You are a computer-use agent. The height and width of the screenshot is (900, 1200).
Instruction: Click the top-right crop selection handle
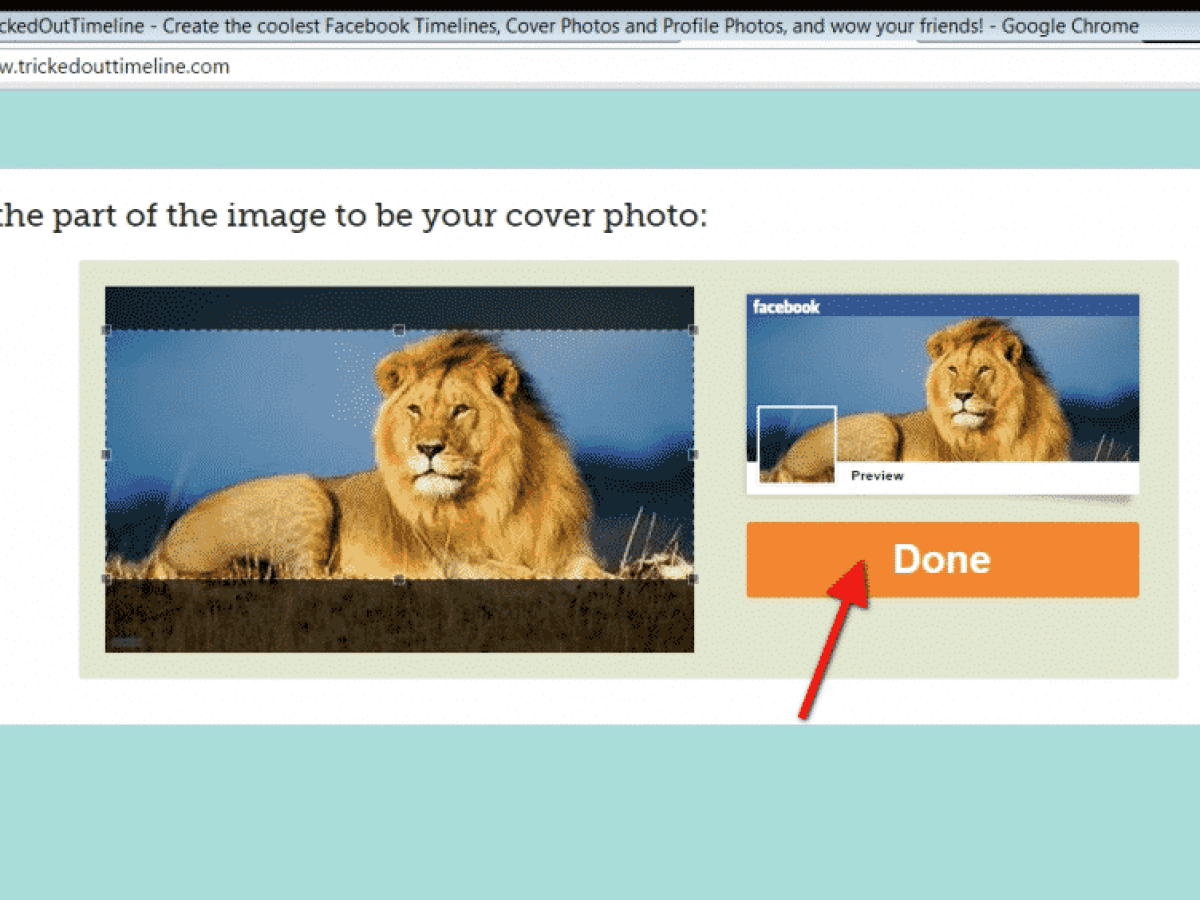click(693, 330)
